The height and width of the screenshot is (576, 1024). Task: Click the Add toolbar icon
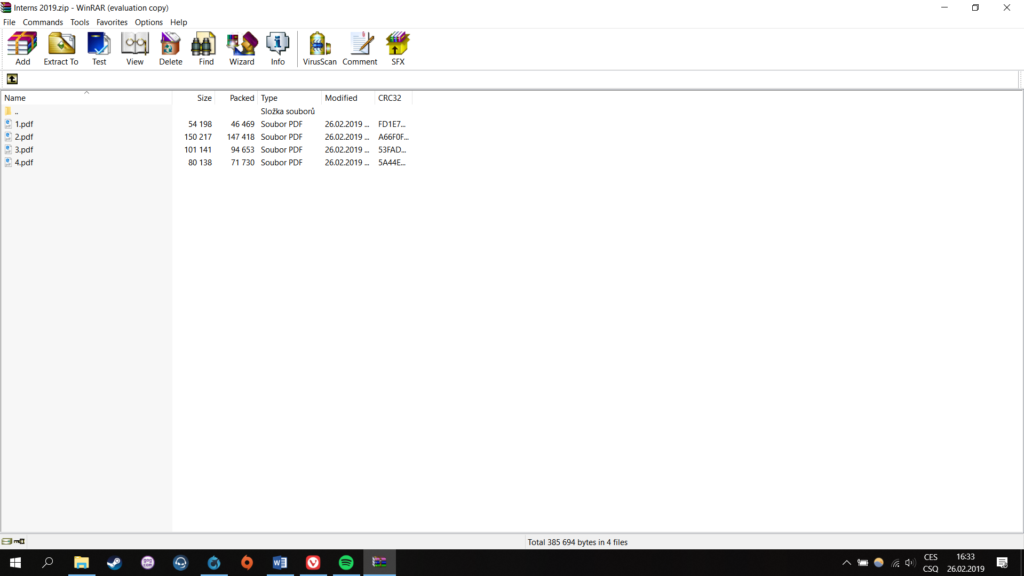click(x=22, y=49)
